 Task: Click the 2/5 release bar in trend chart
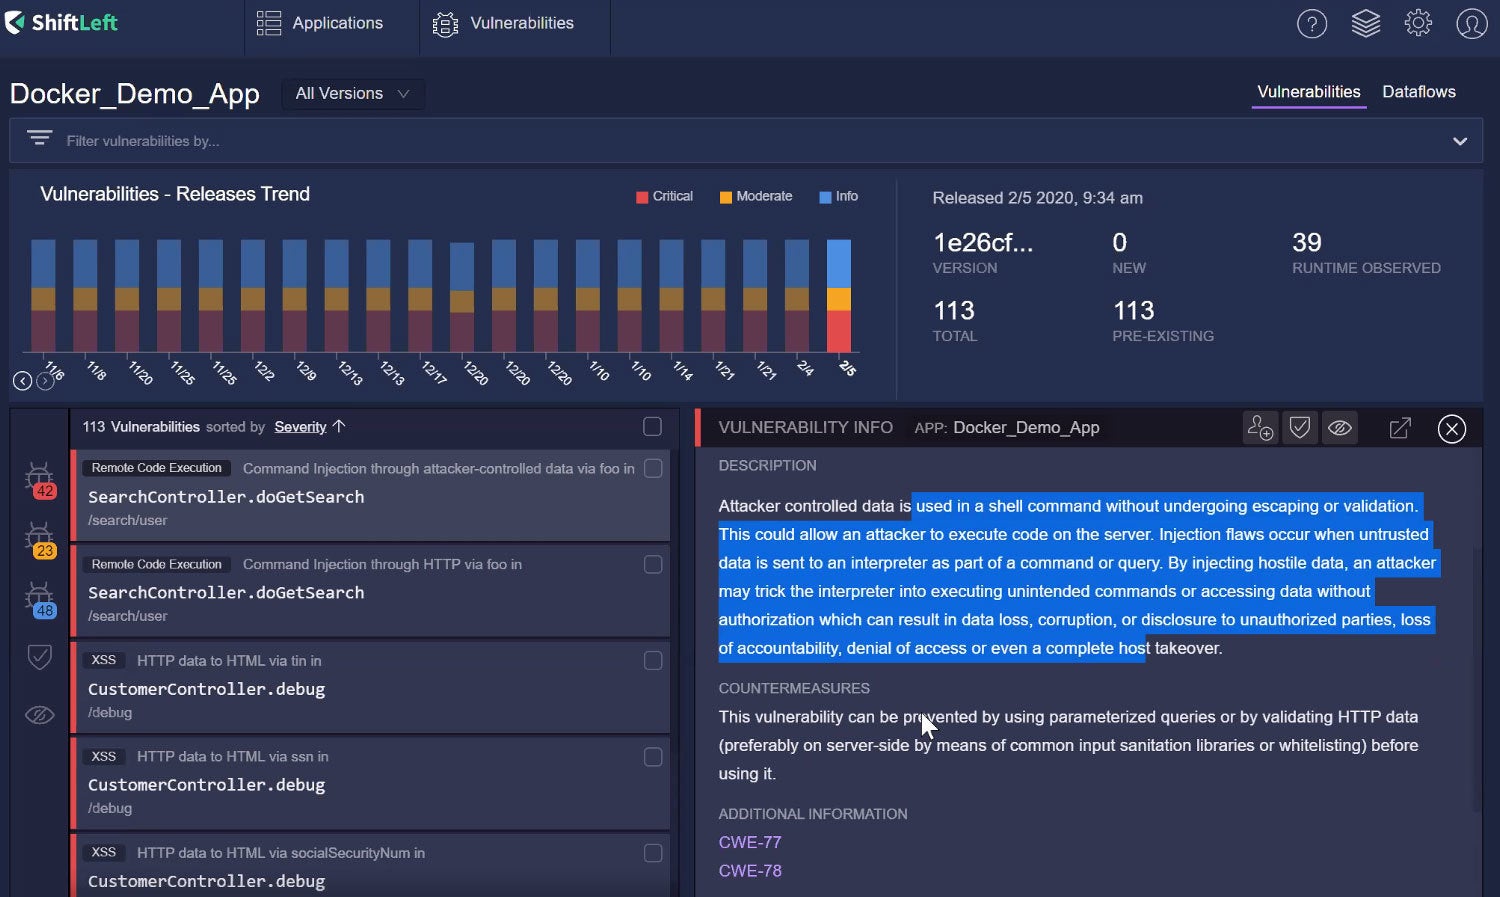(839, 295)
